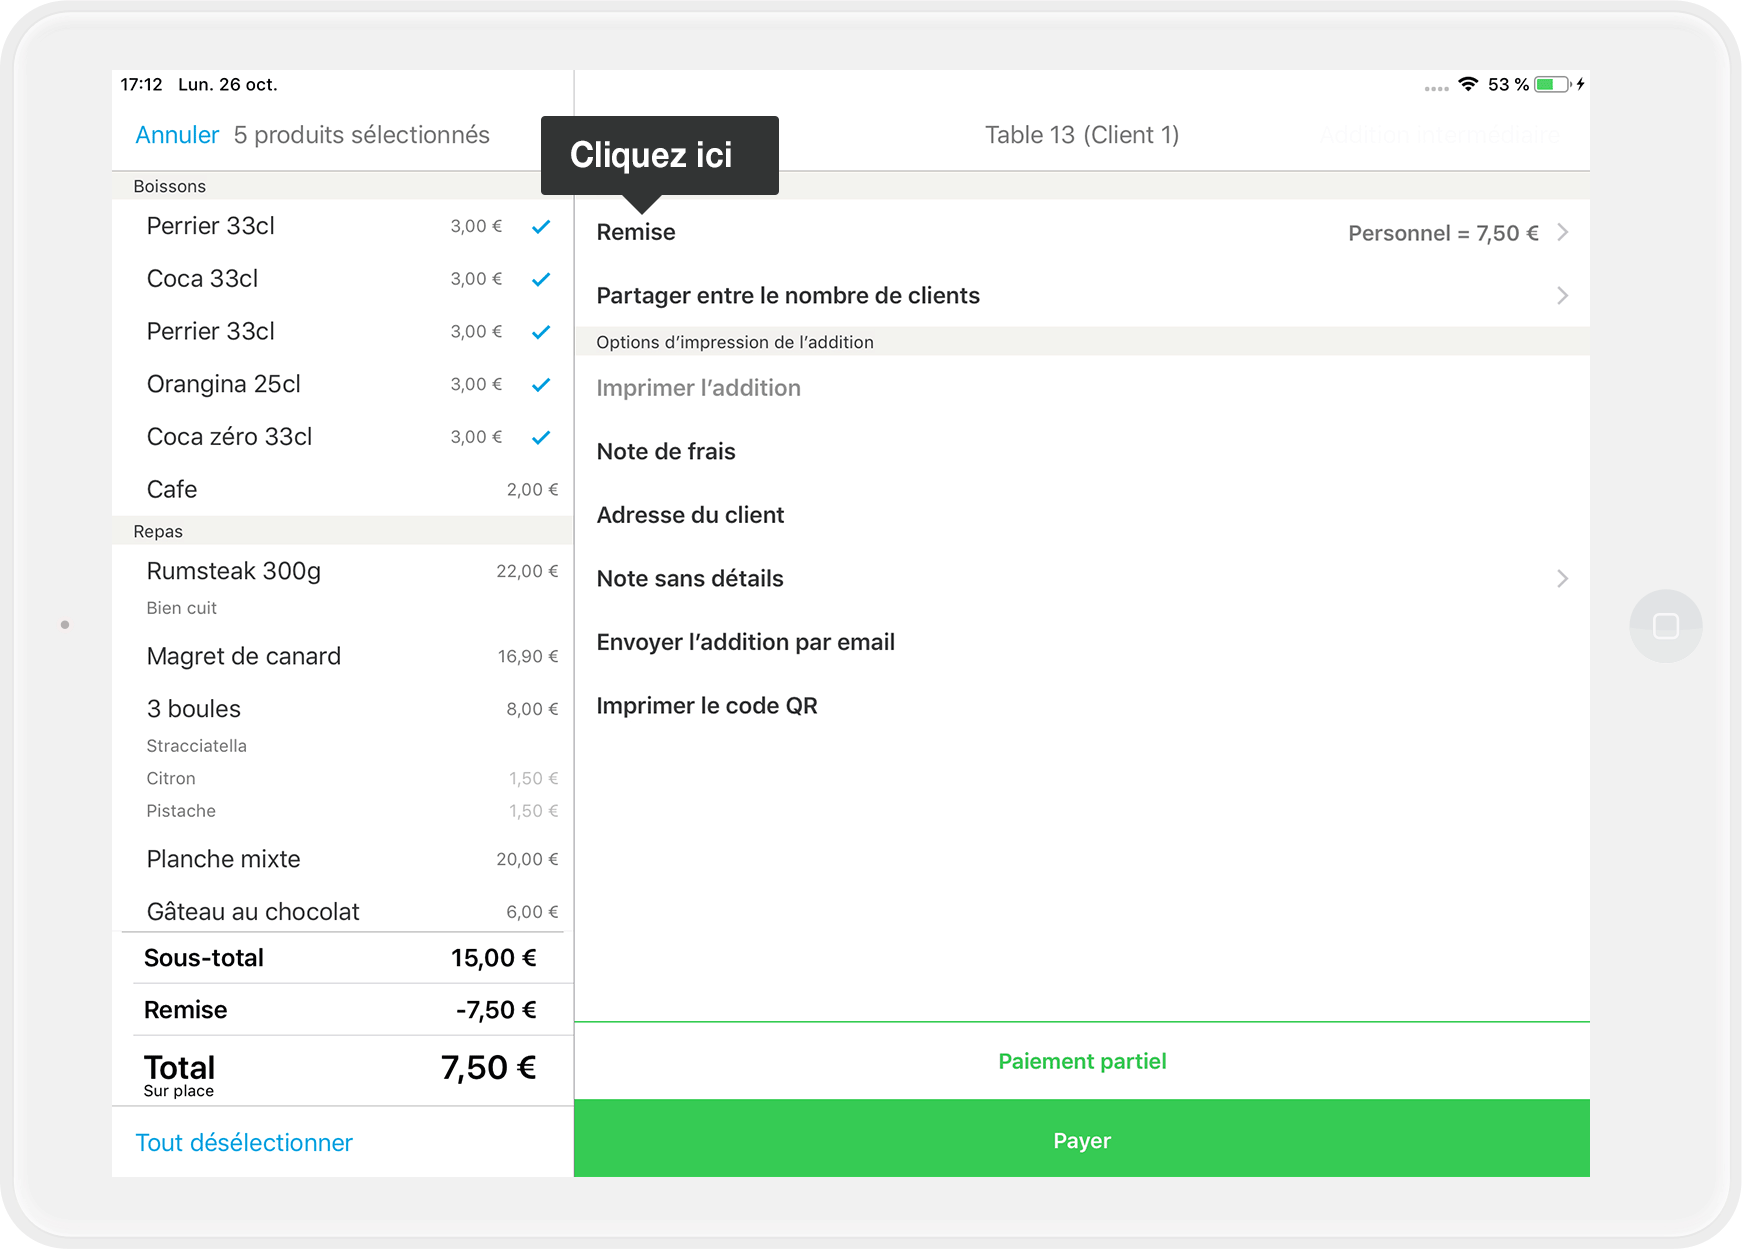Select Magret de canard item
Image resolution: width=1742 pixels, height=1249 pixels.
(x=343, y=656)
